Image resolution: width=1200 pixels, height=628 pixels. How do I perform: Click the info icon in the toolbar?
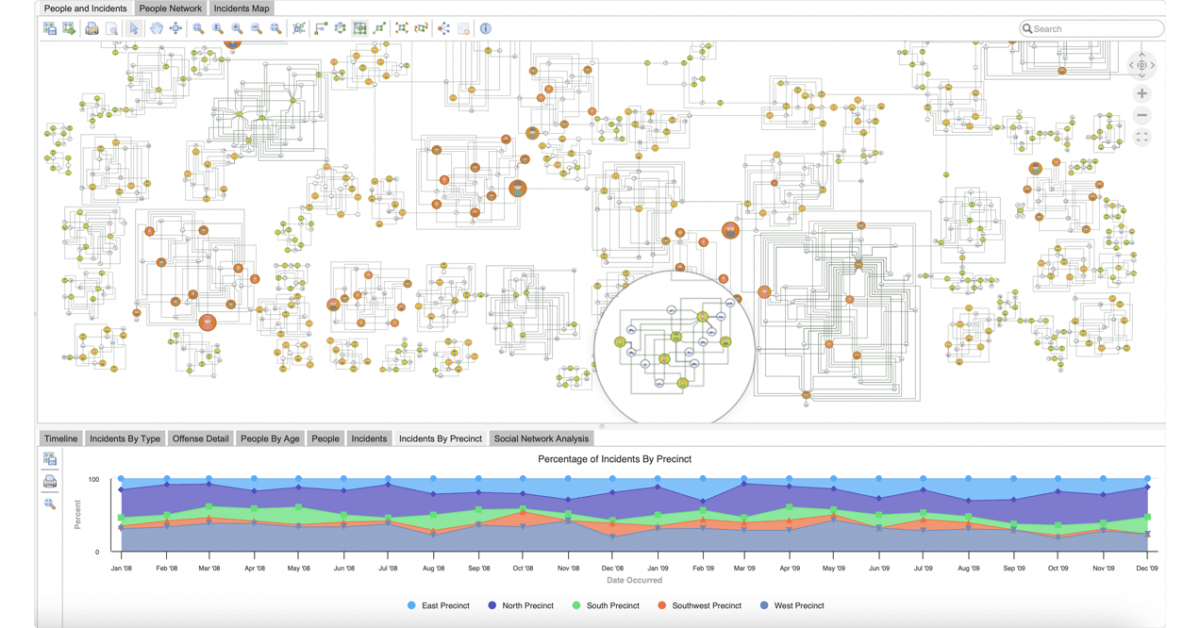(x=485, y=29)
